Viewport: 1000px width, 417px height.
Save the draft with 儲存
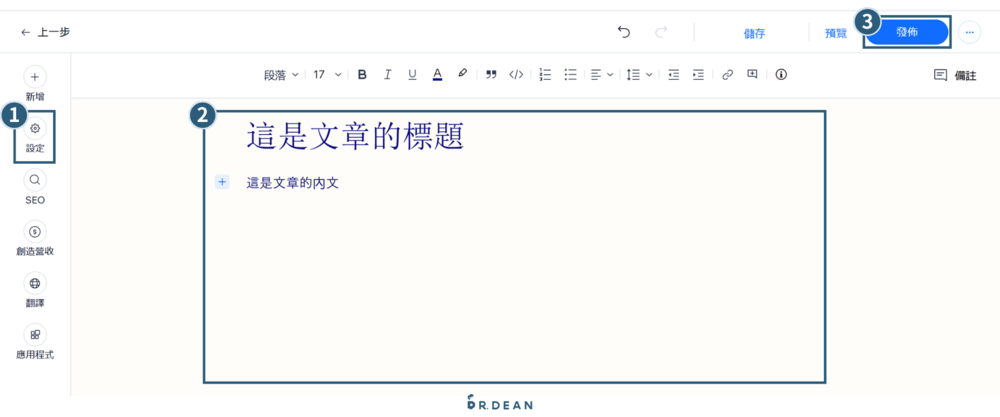(x=754, y=33)
